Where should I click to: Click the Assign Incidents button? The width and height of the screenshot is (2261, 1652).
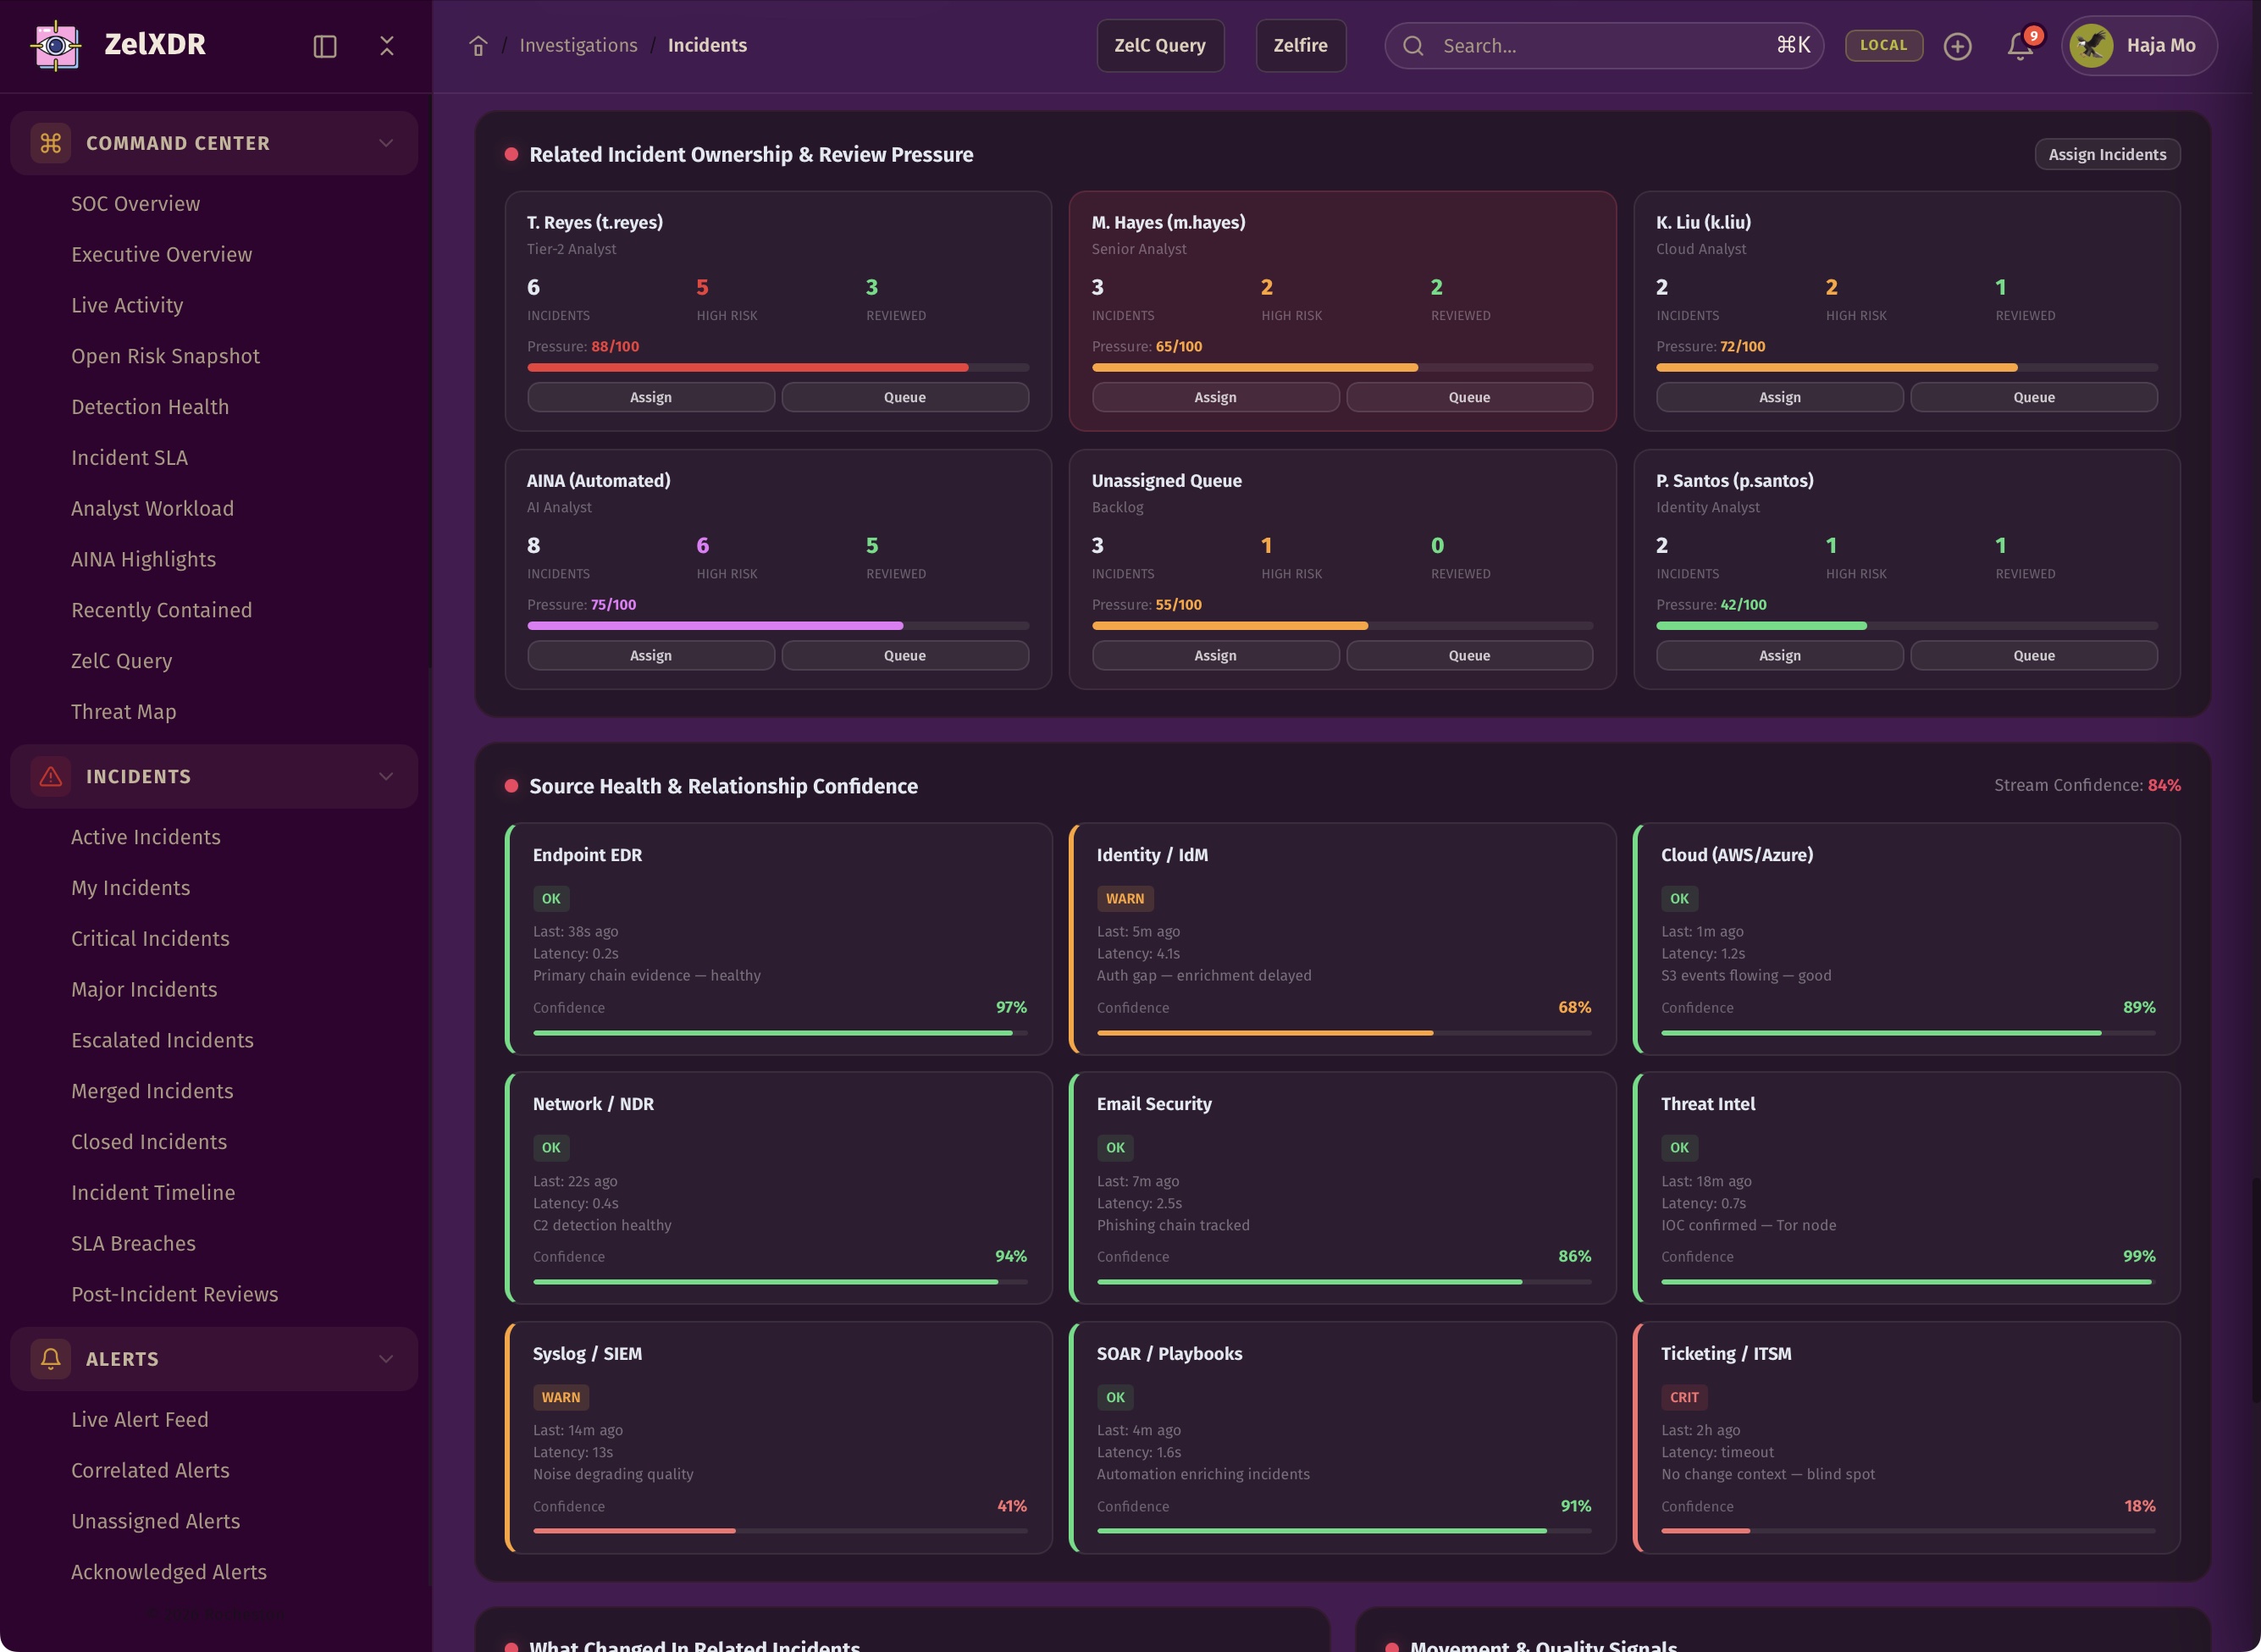pyautogui.click(x=2106, y=154)
